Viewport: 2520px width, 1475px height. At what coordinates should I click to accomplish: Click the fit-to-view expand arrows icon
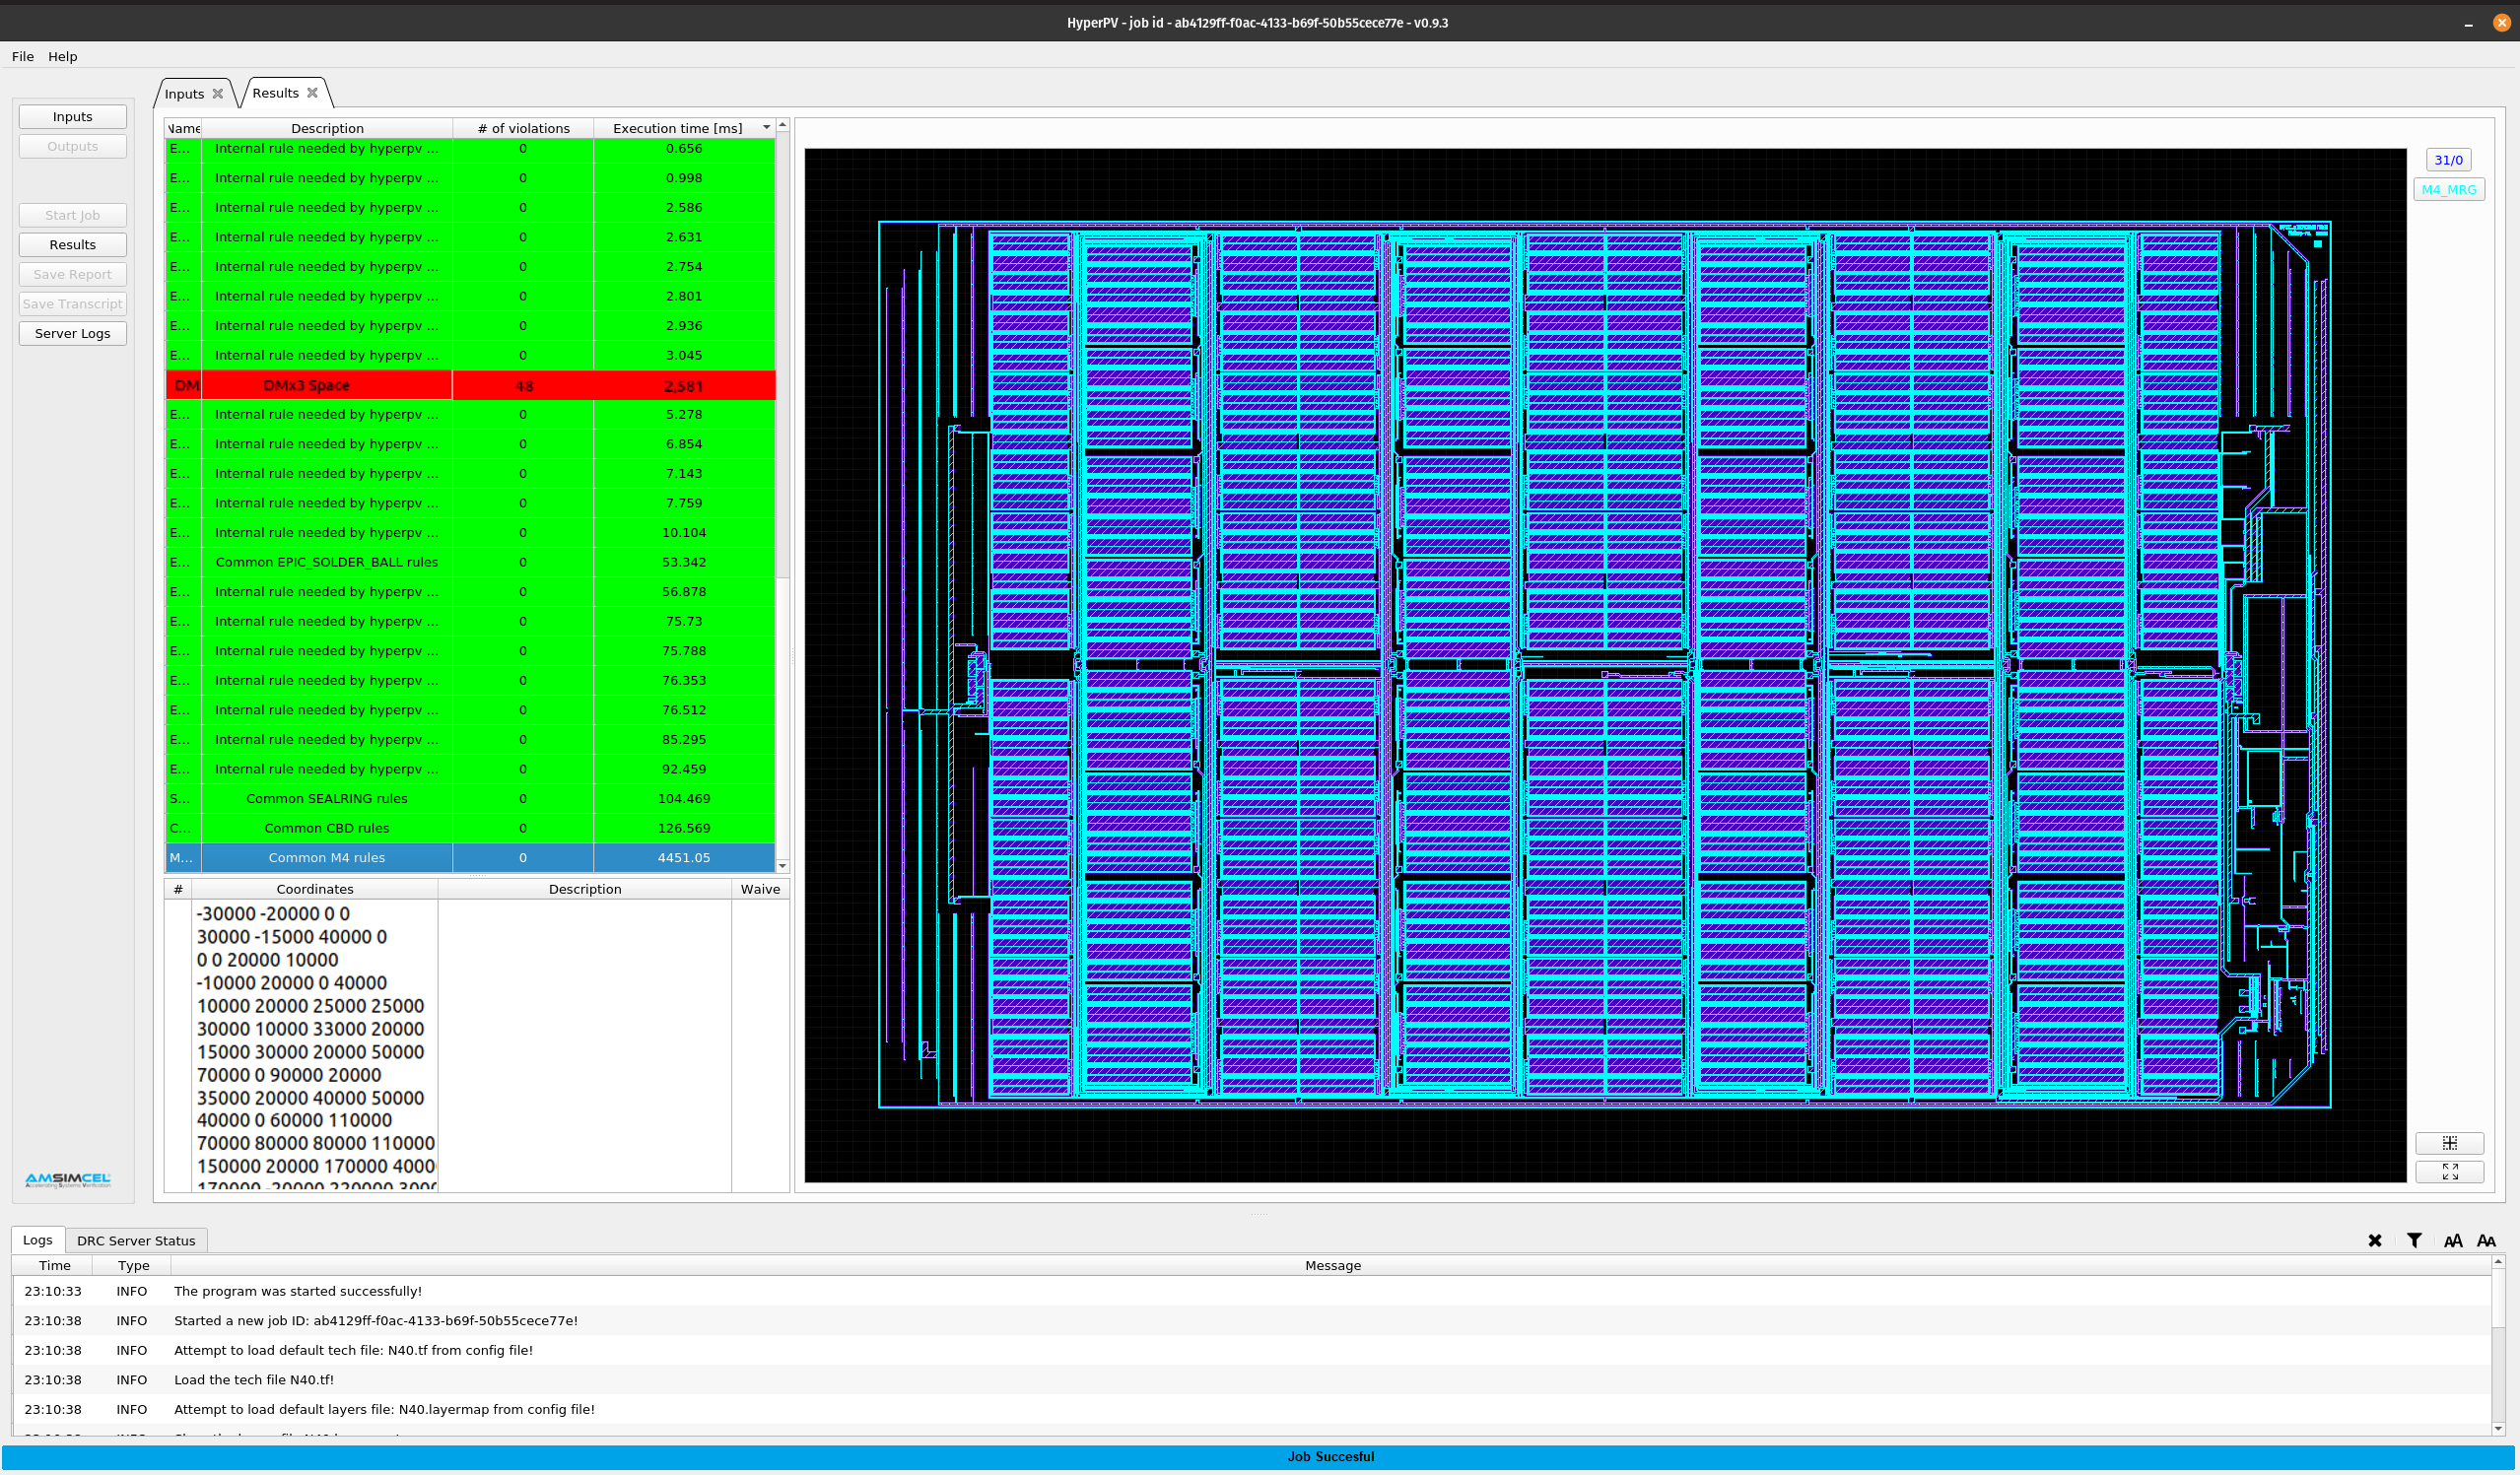[x=2449, y=1172]
